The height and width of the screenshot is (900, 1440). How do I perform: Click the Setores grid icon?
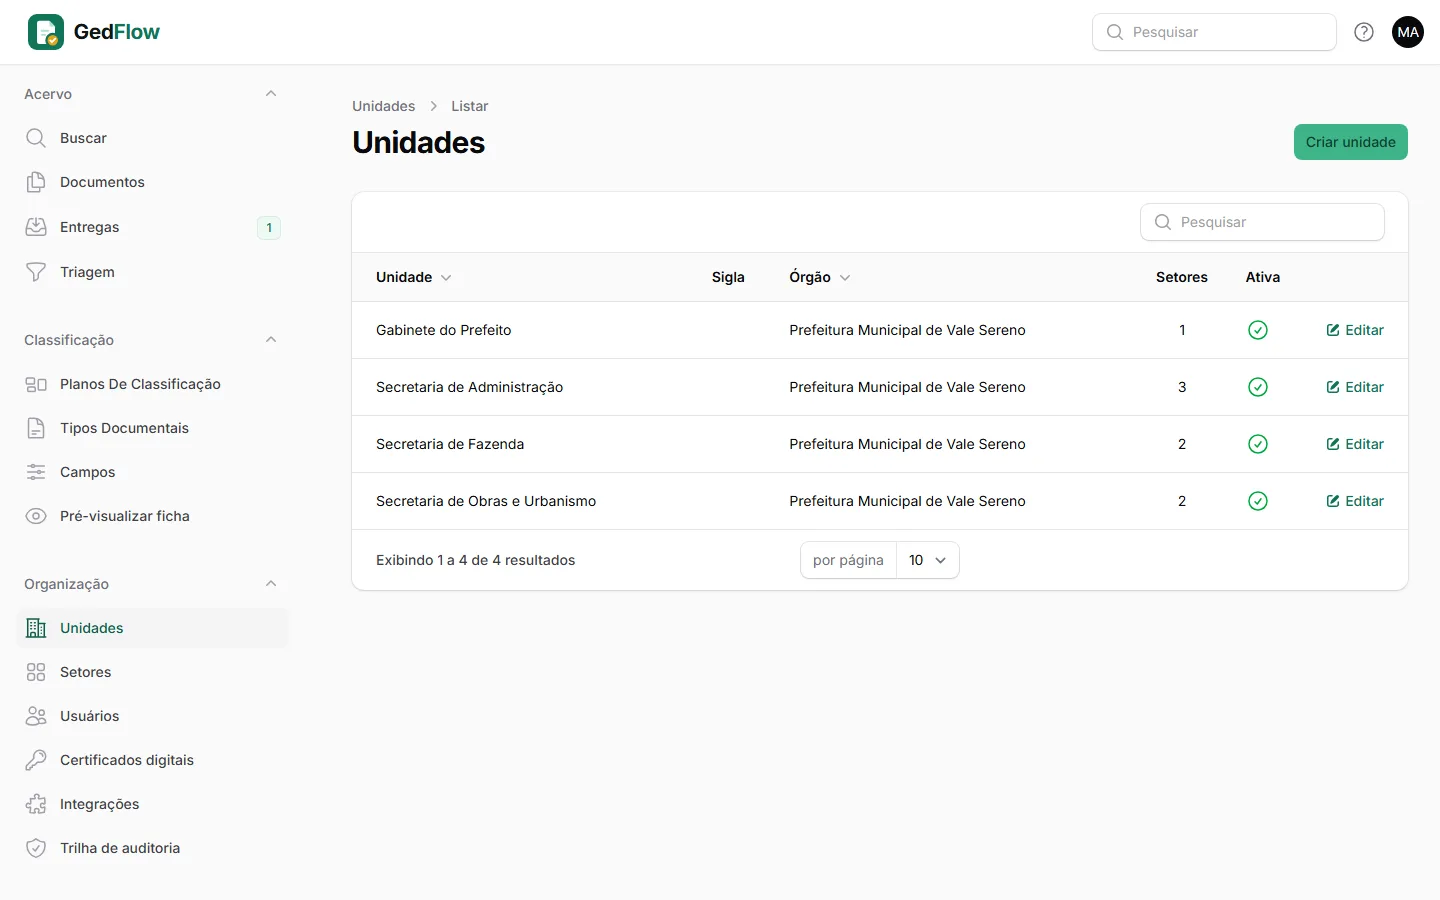coord(36,672)
